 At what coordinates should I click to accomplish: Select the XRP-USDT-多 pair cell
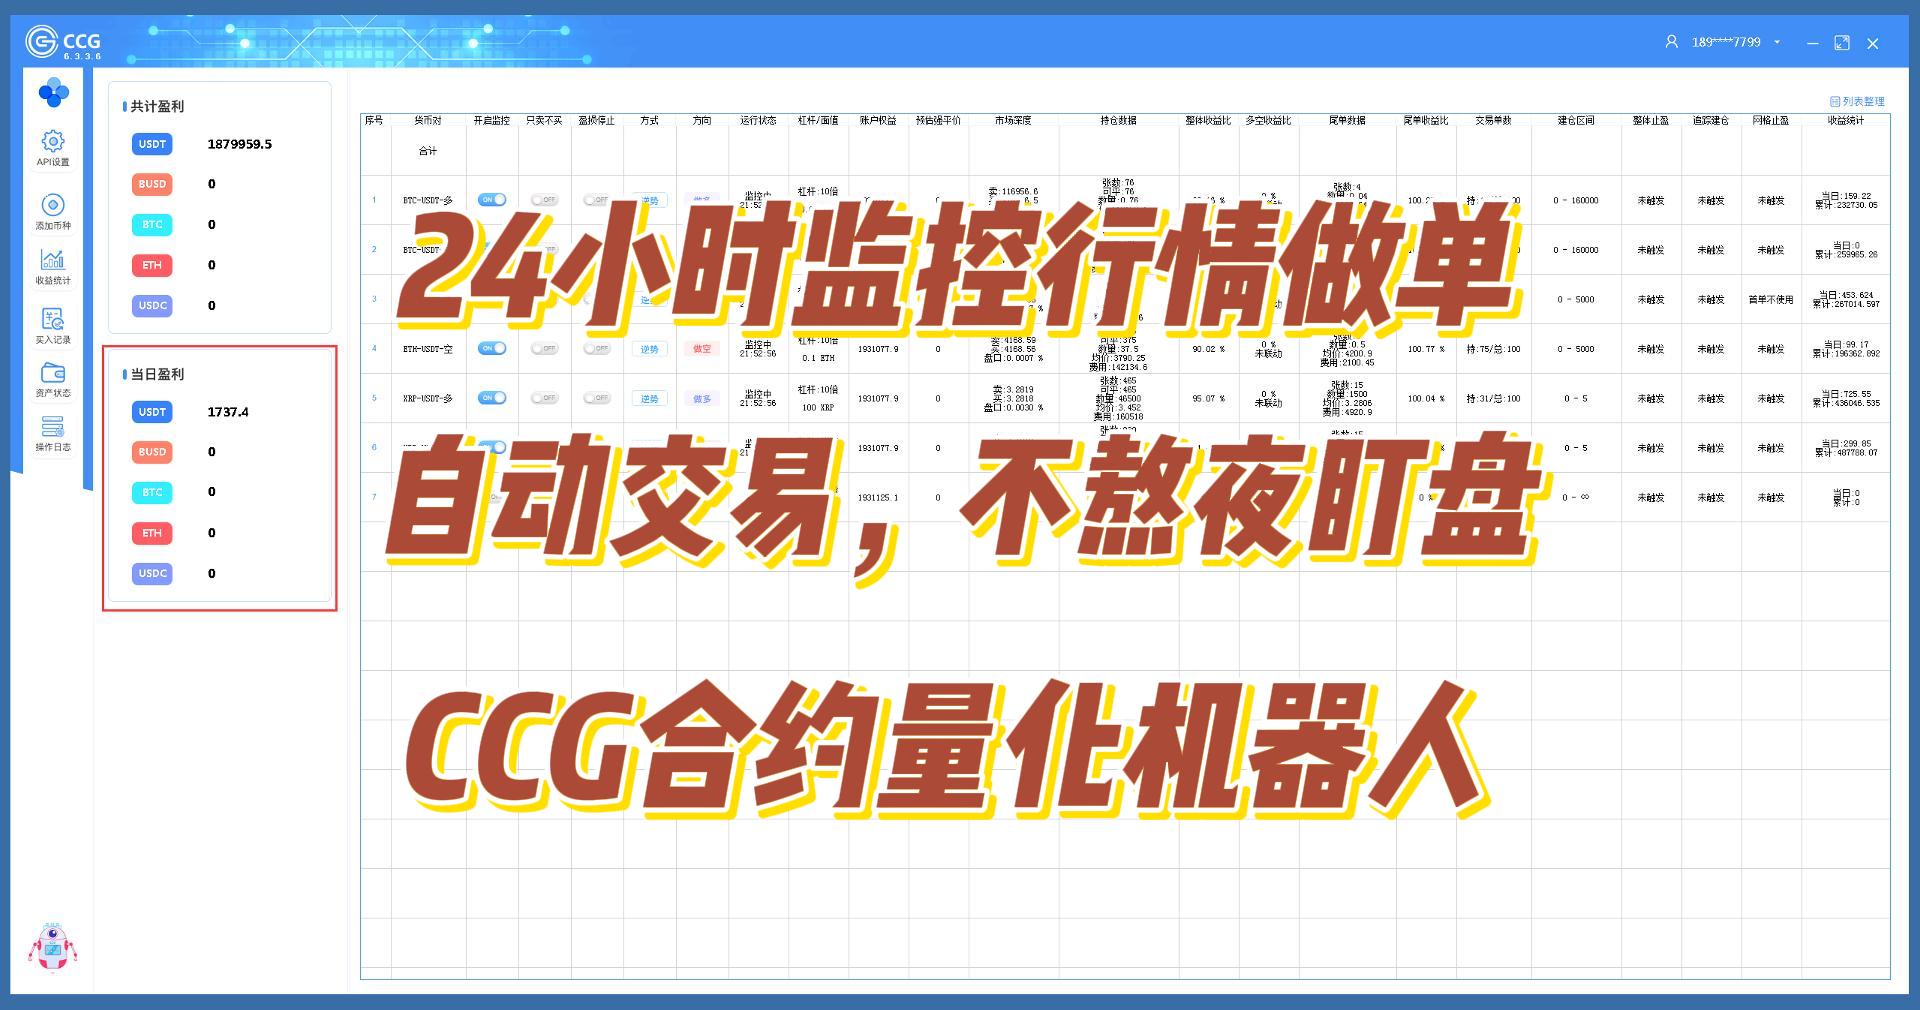428,398
